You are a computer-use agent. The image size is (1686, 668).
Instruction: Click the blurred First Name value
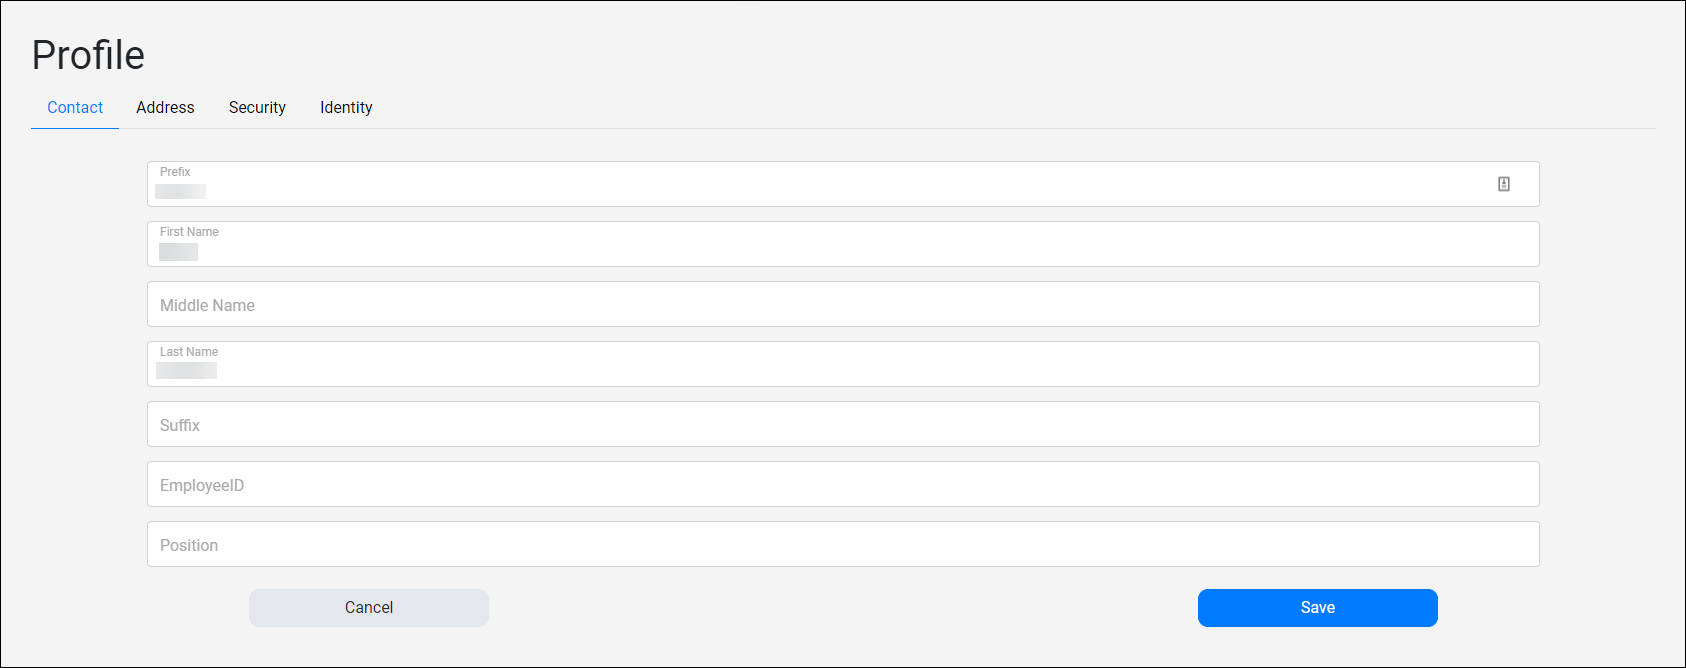point(178,252)
